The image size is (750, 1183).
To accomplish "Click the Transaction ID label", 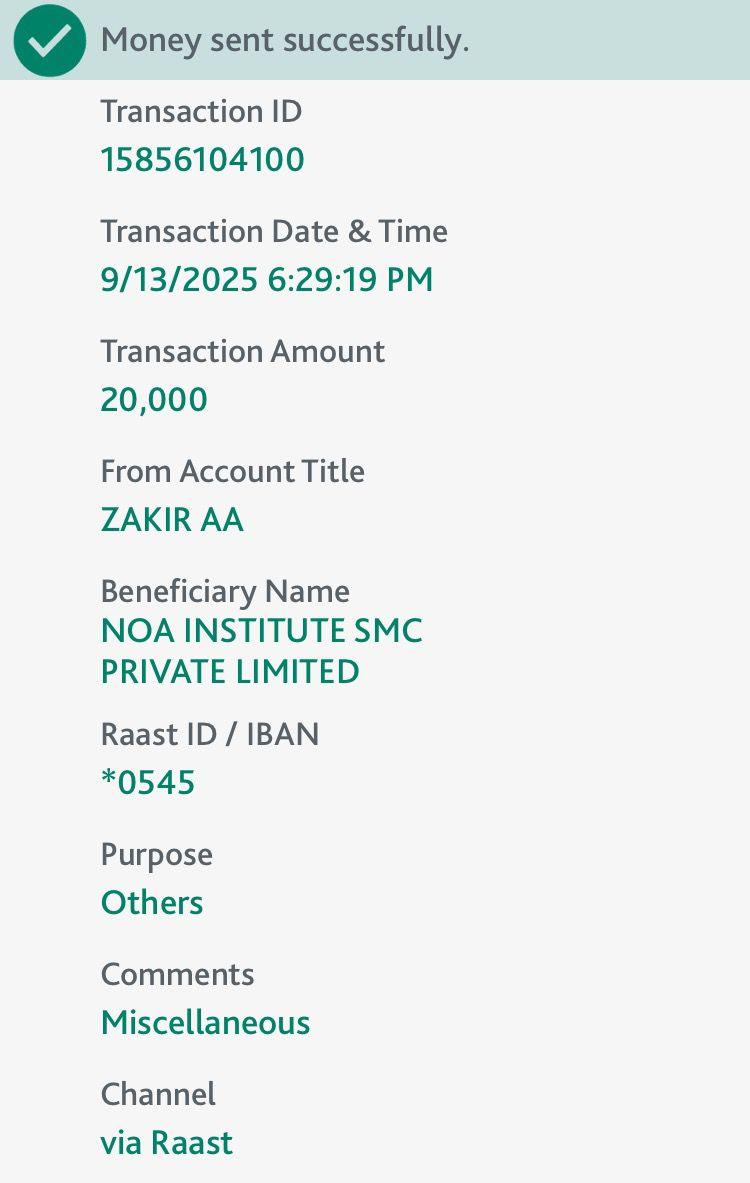I will (201, 111).
